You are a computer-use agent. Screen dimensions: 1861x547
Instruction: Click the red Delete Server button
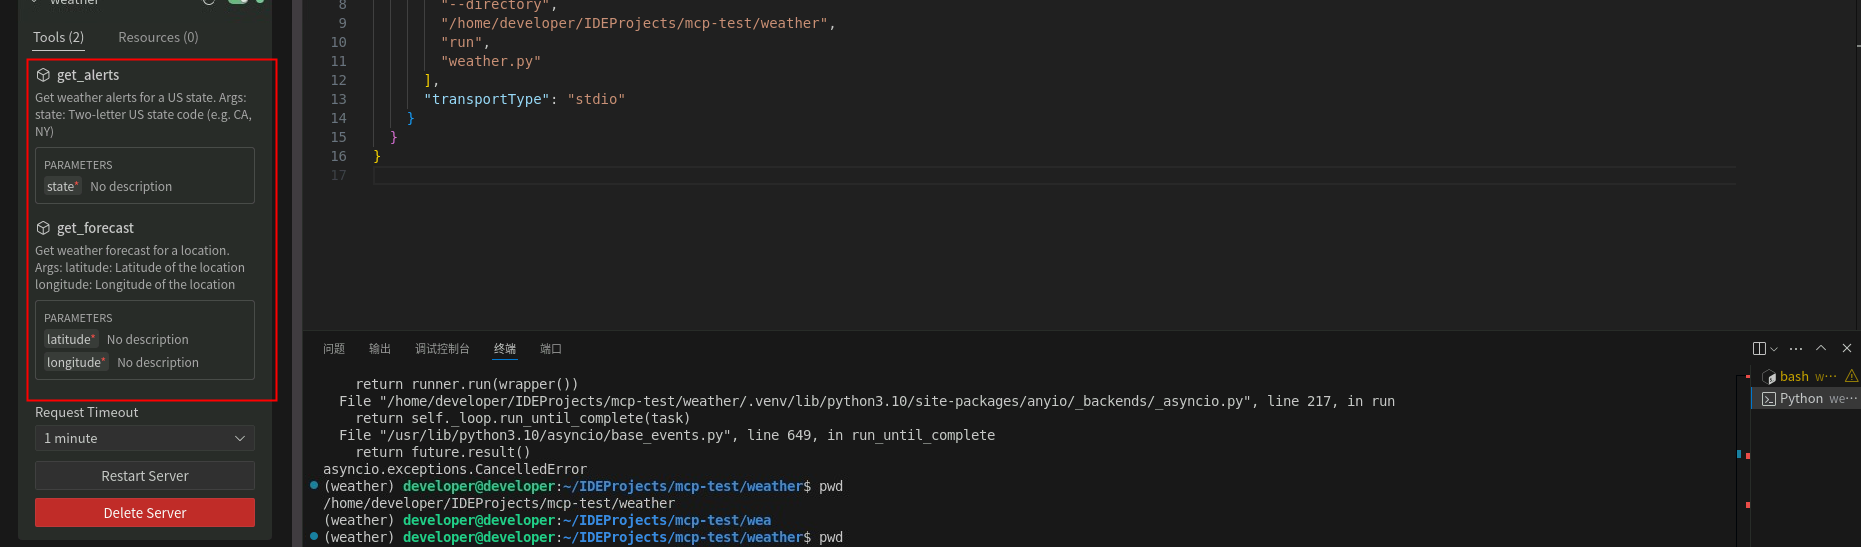coord(145,513)
